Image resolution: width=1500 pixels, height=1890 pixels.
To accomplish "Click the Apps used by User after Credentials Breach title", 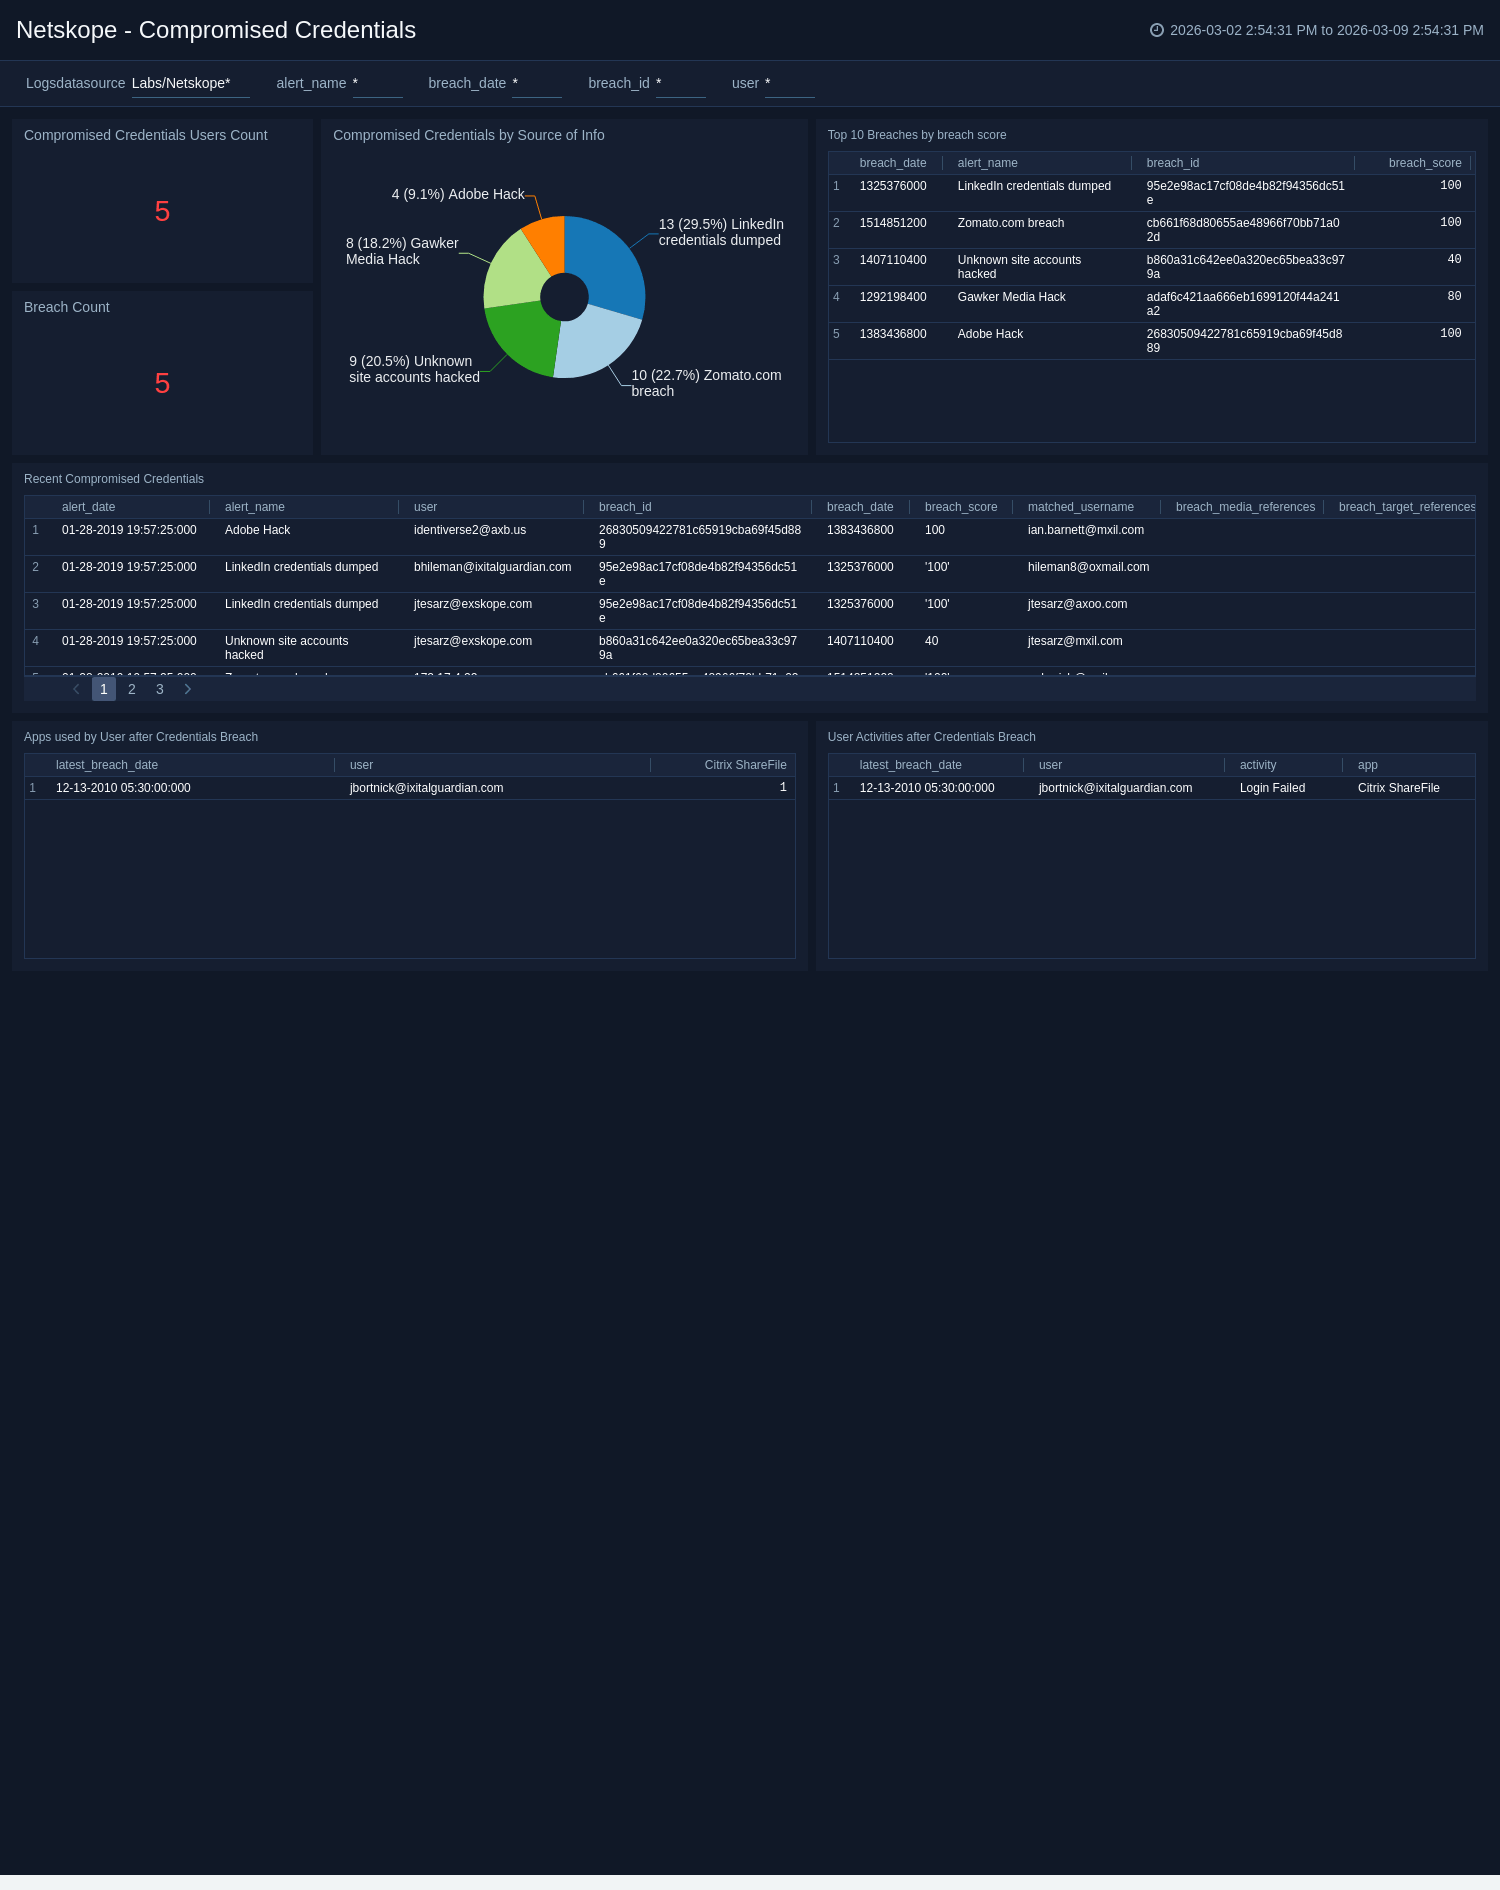I will pos(141,737).
